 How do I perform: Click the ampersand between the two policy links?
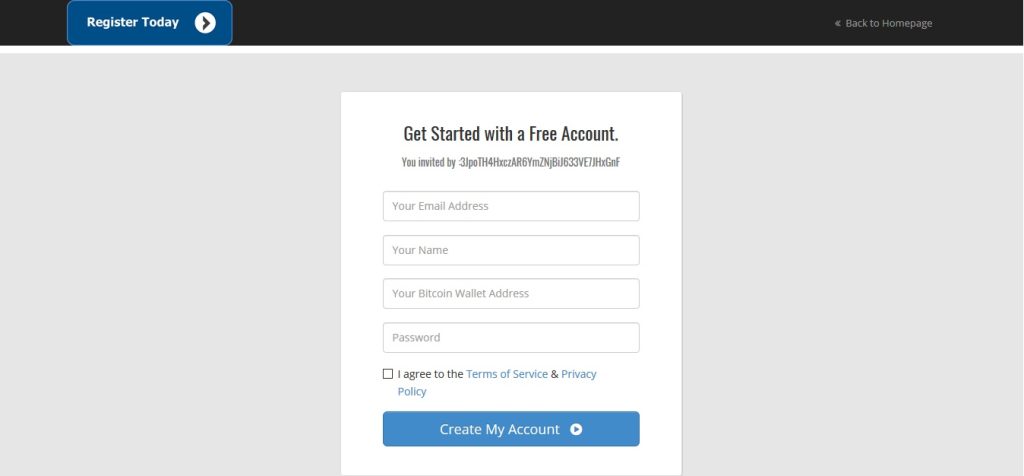coord(554,374)
